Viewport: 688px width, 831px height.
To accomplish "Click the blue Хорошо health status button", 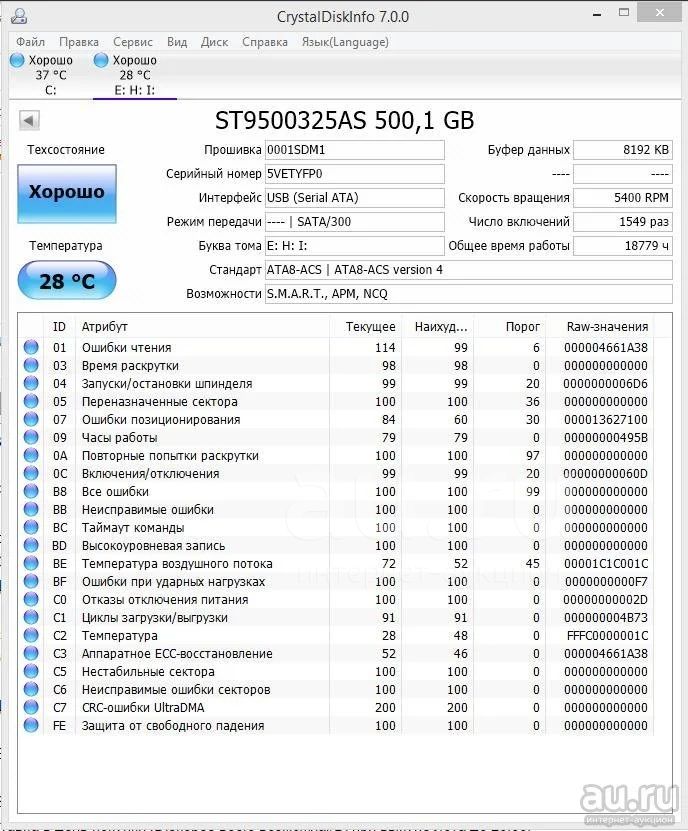I will [67, 193].
